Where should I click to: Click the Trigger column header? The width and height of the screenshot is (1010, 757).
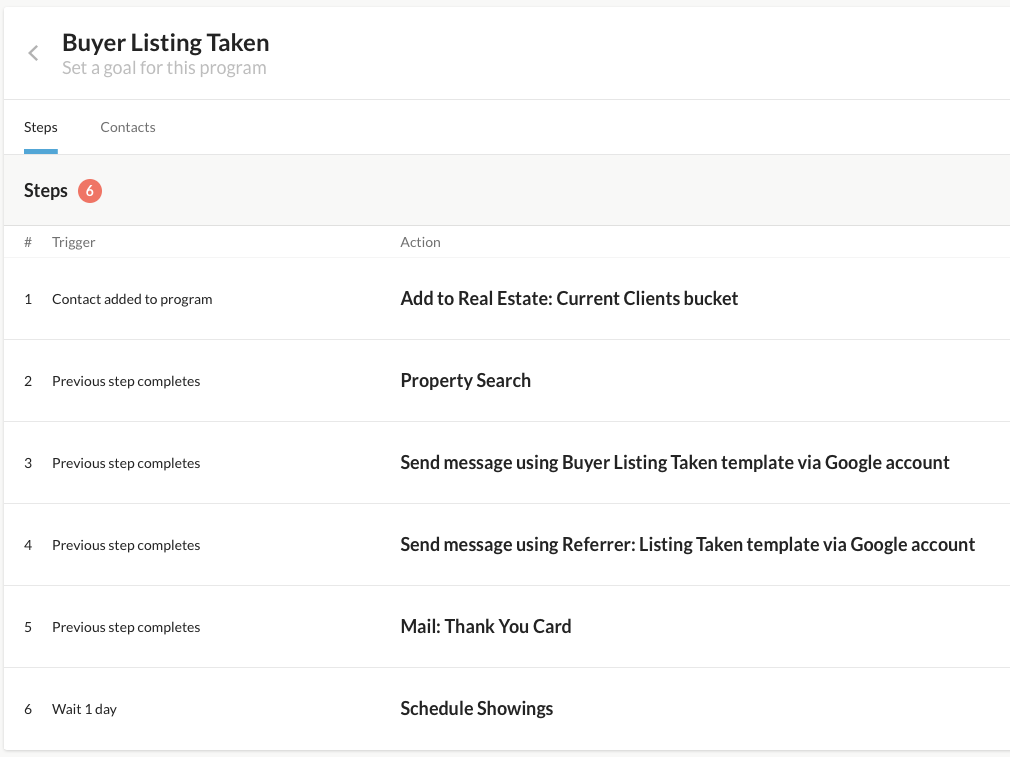coord(73,242)
